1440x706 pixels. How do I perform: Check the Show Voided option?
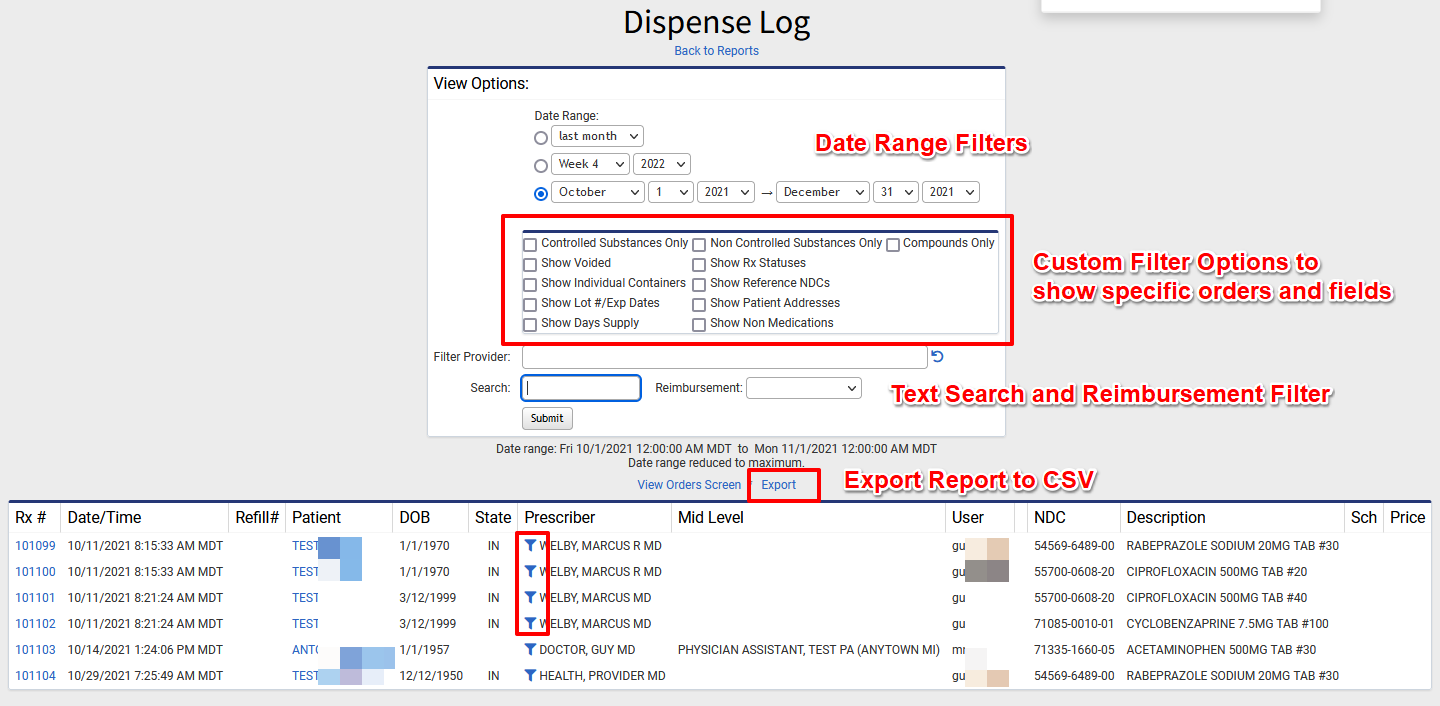pos(530,264)
